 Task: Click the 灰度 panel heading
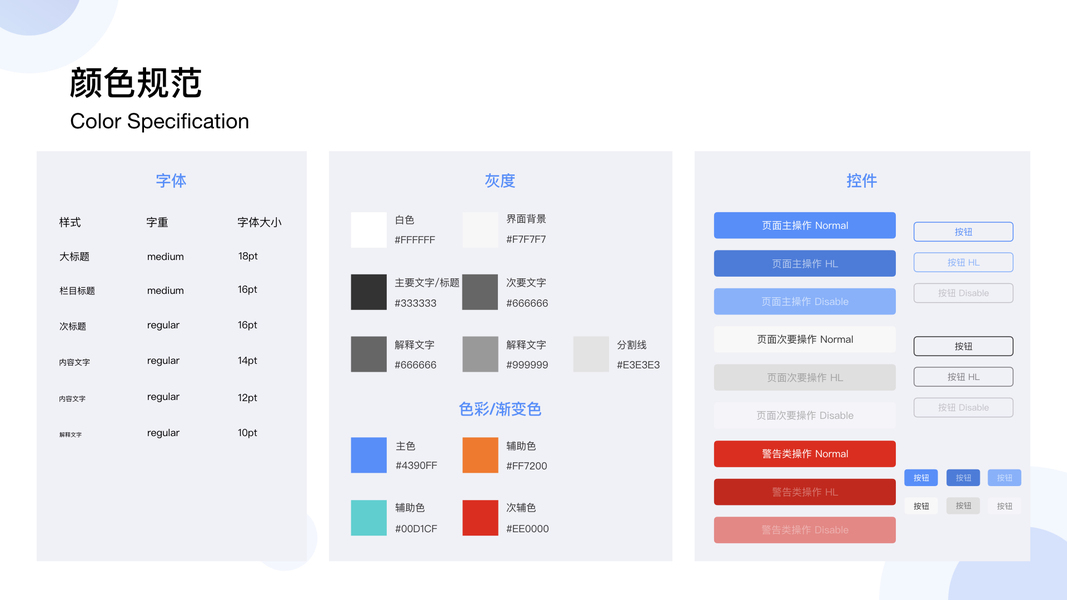coord(500,181)
